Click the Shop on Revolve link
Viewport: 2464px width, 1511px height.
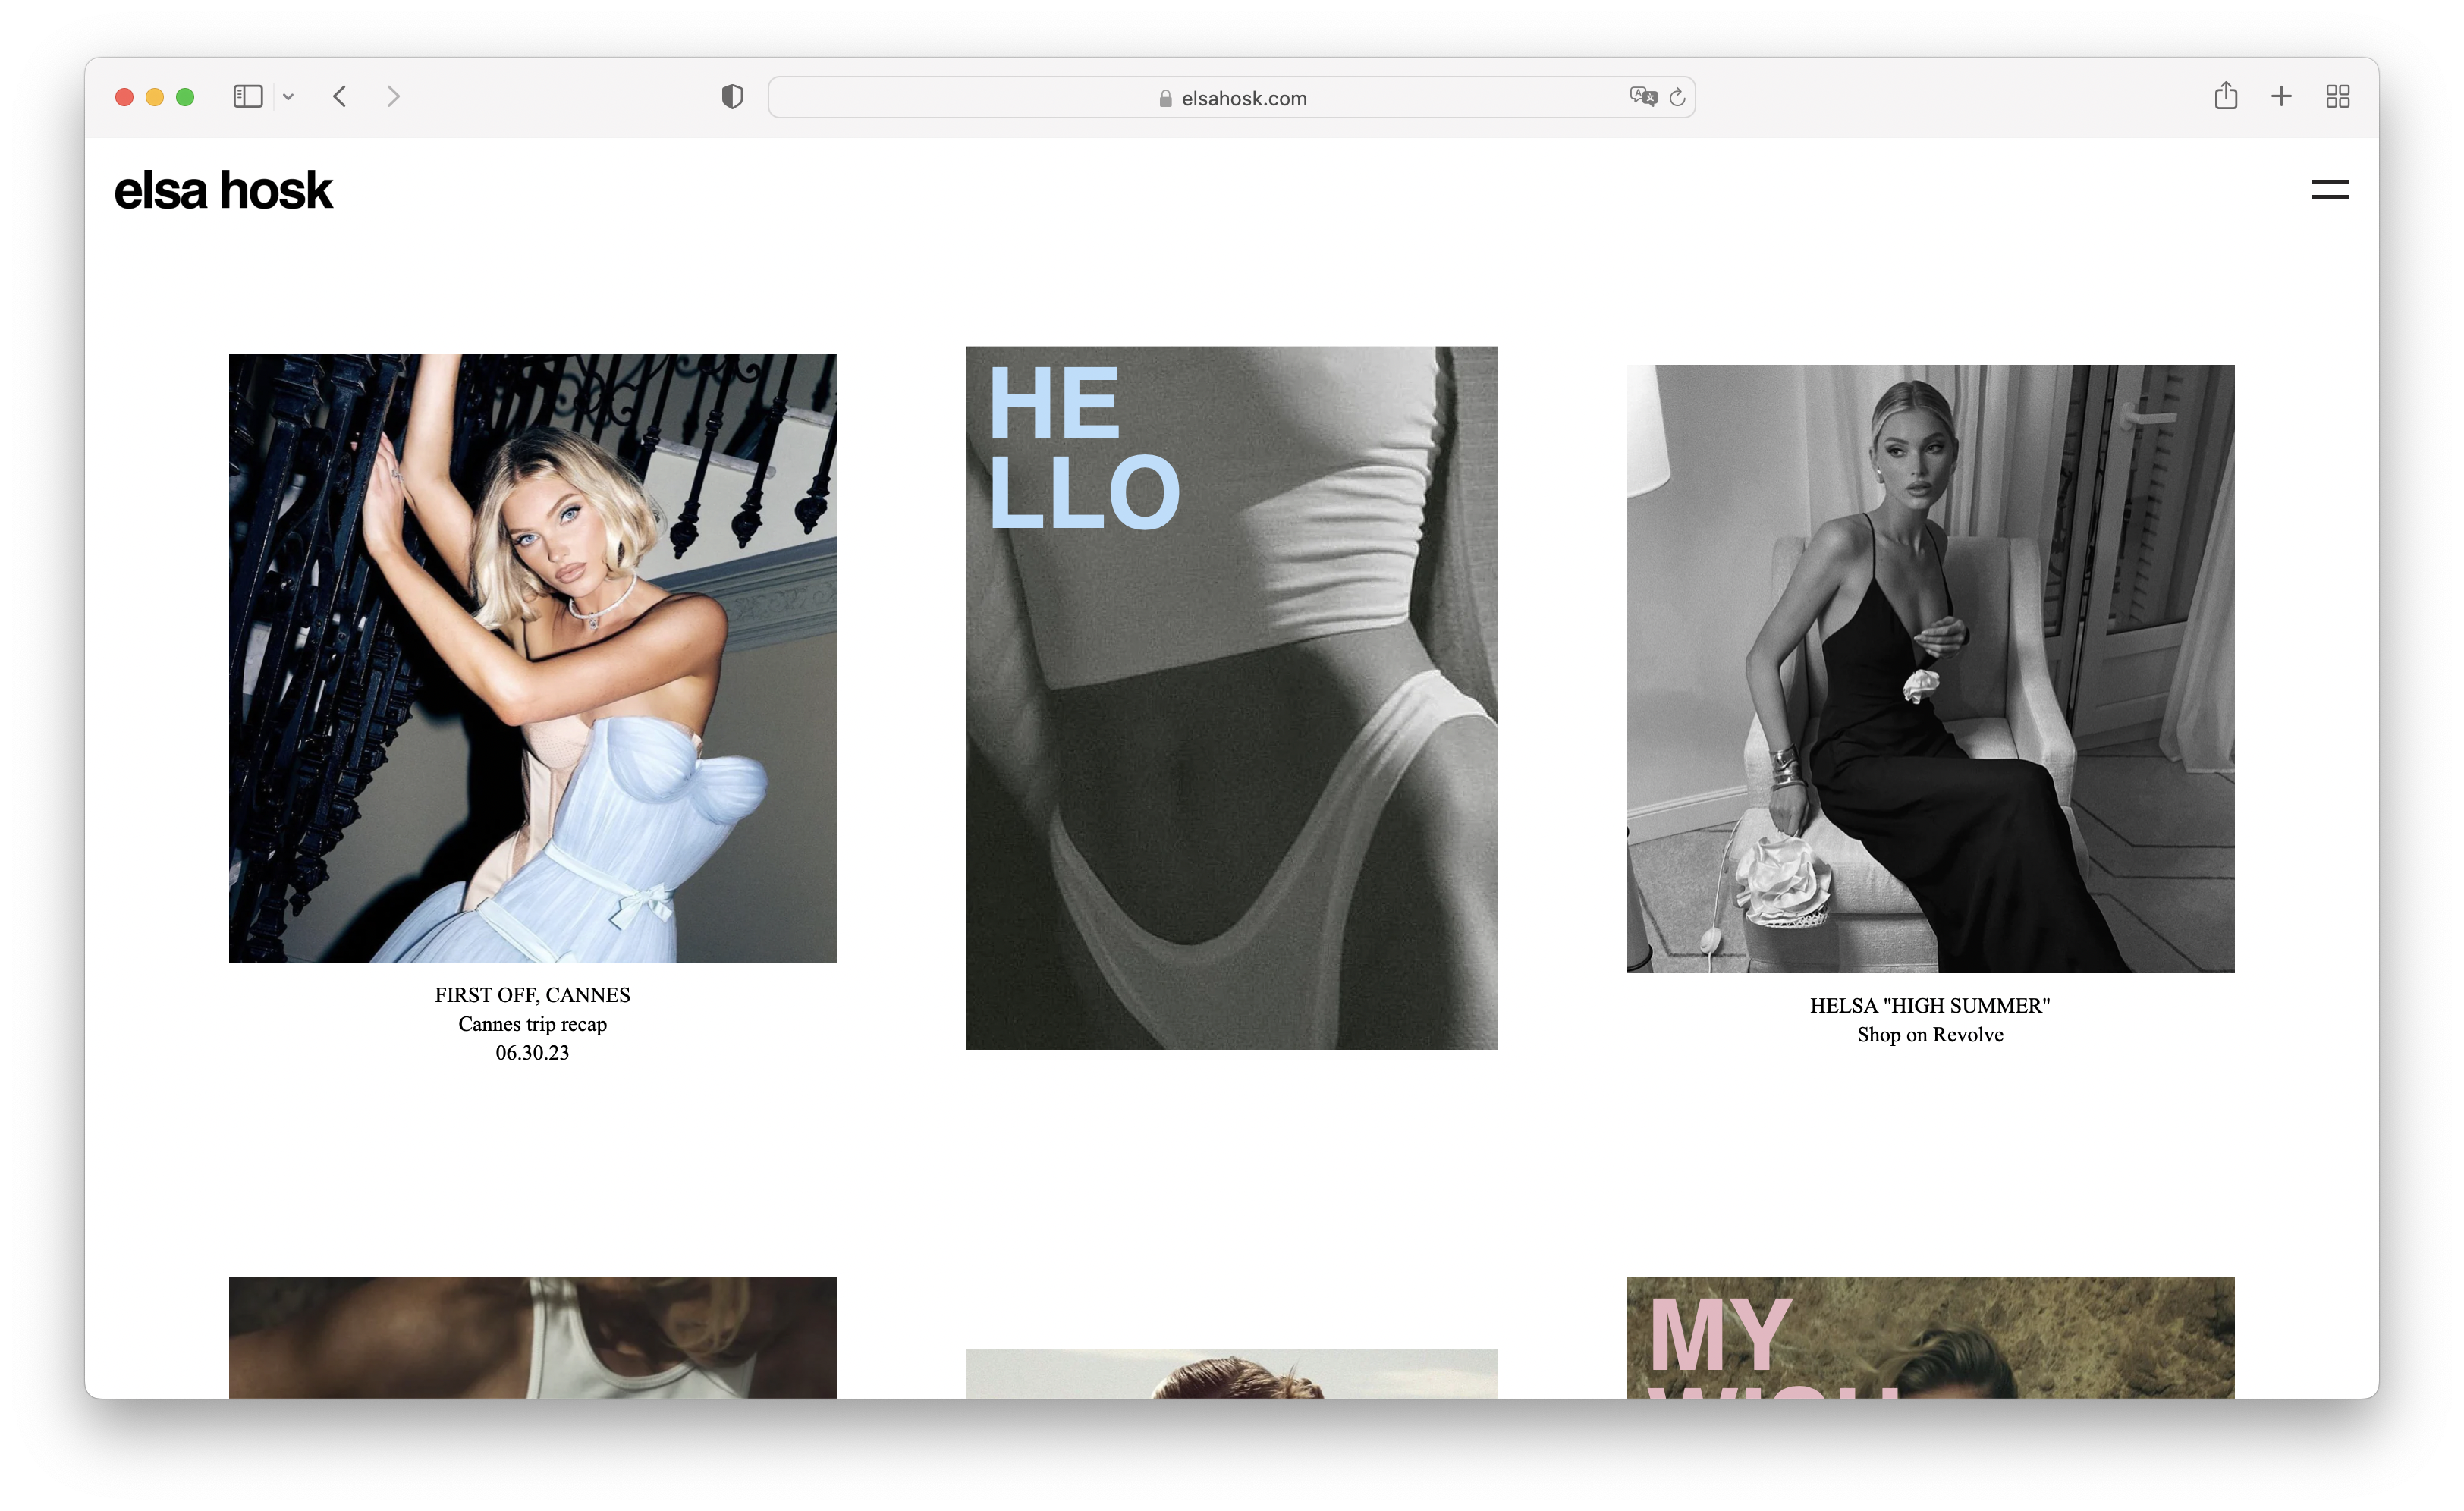click(x=1930, y=1035)
